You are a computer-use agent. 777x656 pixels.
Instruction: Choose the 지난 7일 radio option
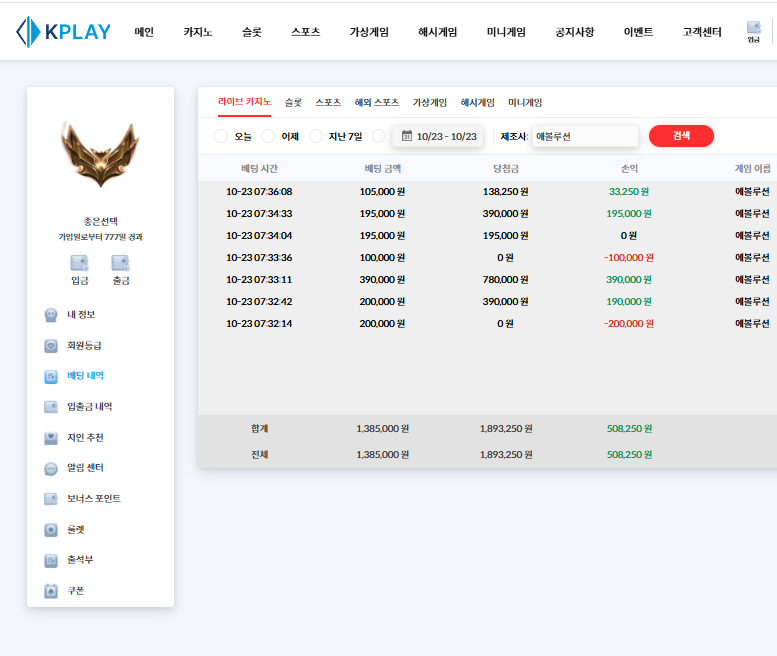[316, 136]
